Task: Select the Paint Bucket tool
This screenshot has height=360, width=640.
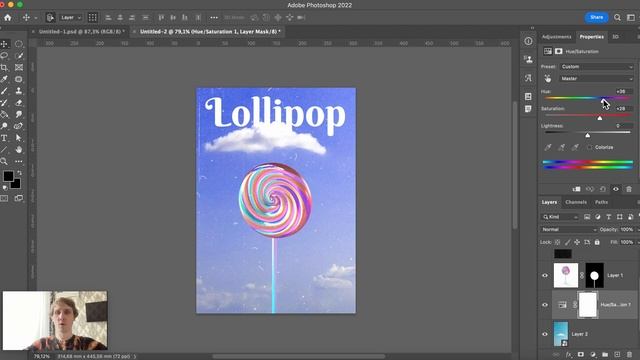Action: click(x=4, y=114)
